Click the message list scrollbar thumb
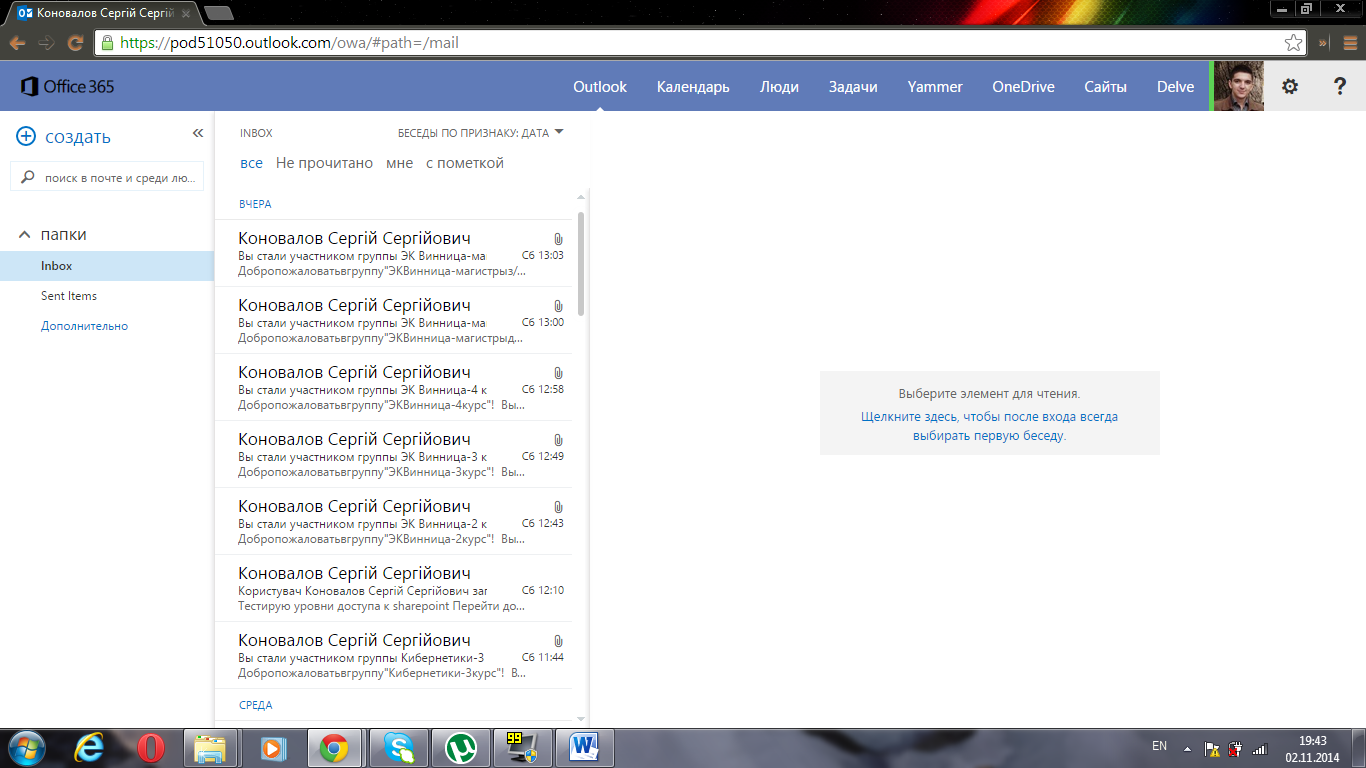This screenshot has height=768, width=1366. point(581,264)
